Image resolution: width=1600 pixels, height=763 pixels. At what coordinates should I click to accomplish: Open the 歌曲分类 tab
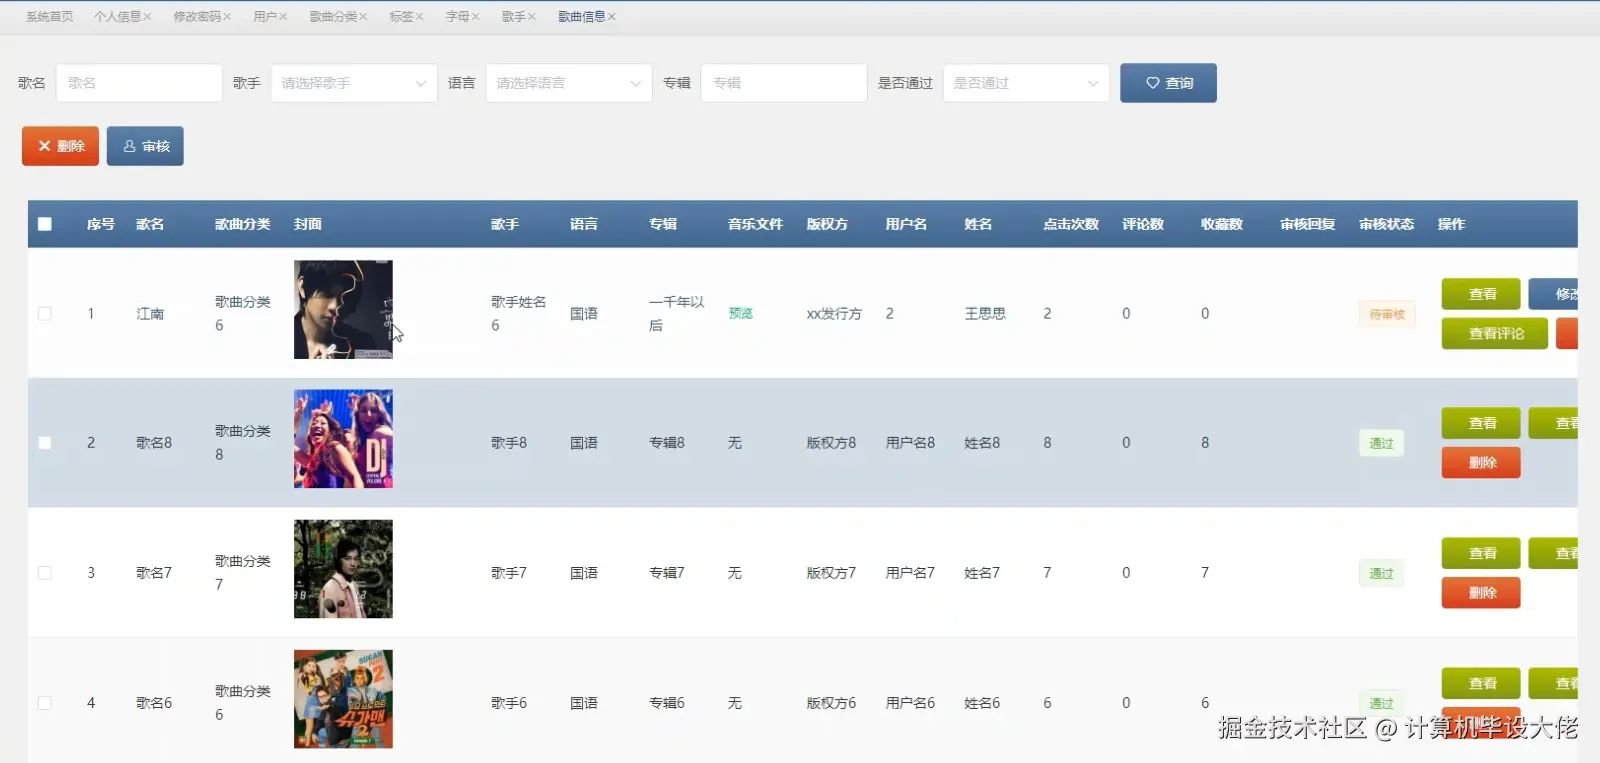333,17
